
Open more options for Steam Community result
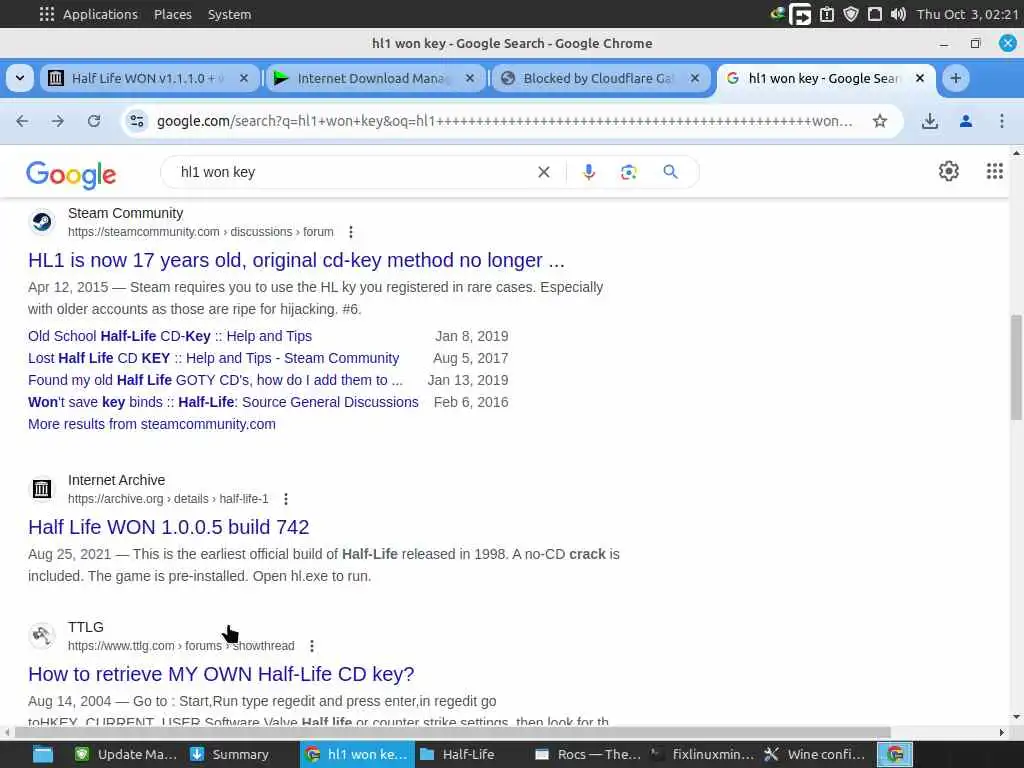[x=351, y=232]
